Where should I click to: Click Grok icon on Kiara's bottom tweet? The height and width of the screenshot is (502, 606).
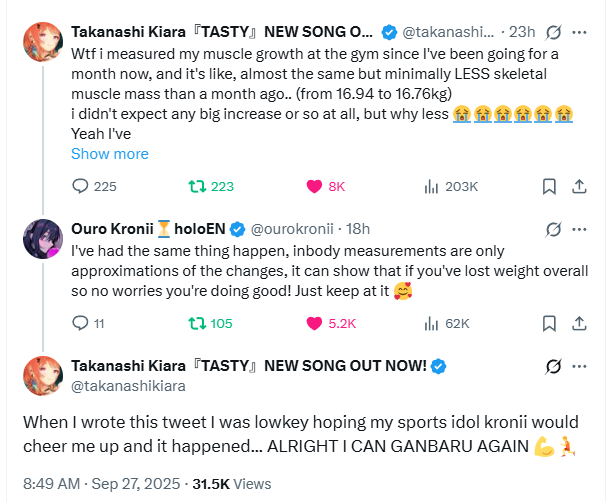click(x=548, y=366)
